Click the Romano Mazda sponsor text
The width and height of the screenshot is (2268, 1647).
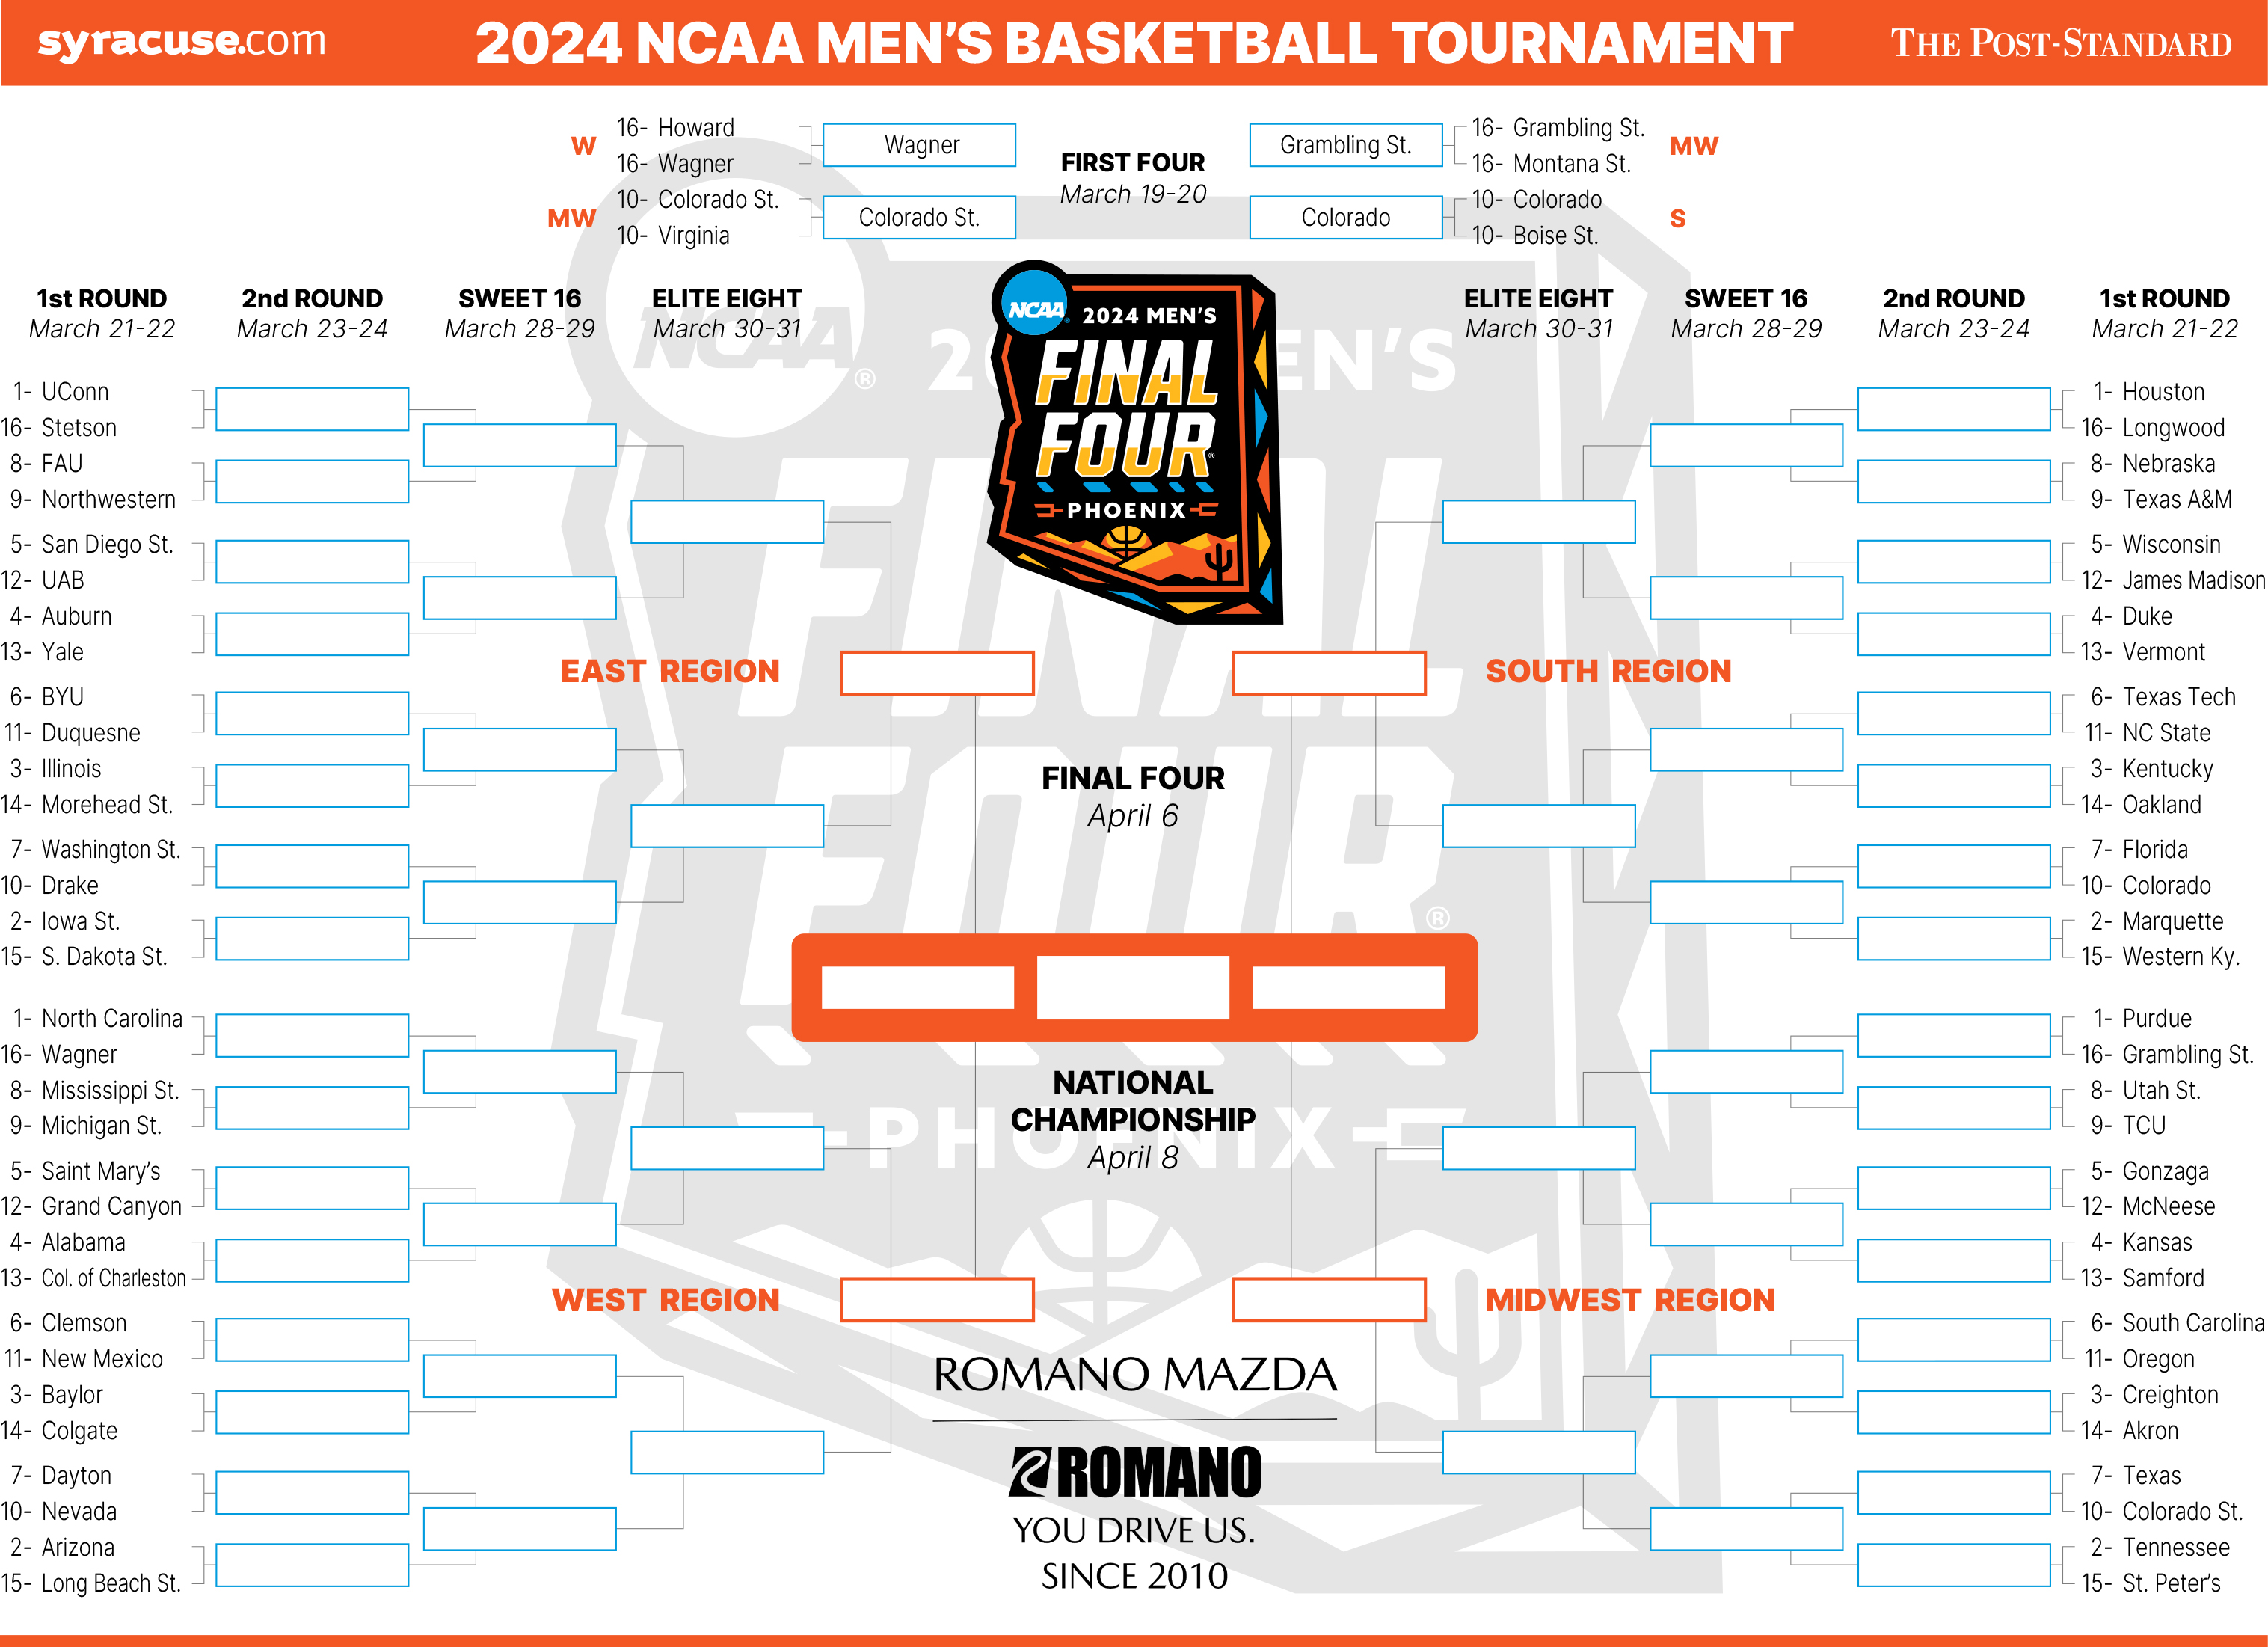click(1135, 1374)
